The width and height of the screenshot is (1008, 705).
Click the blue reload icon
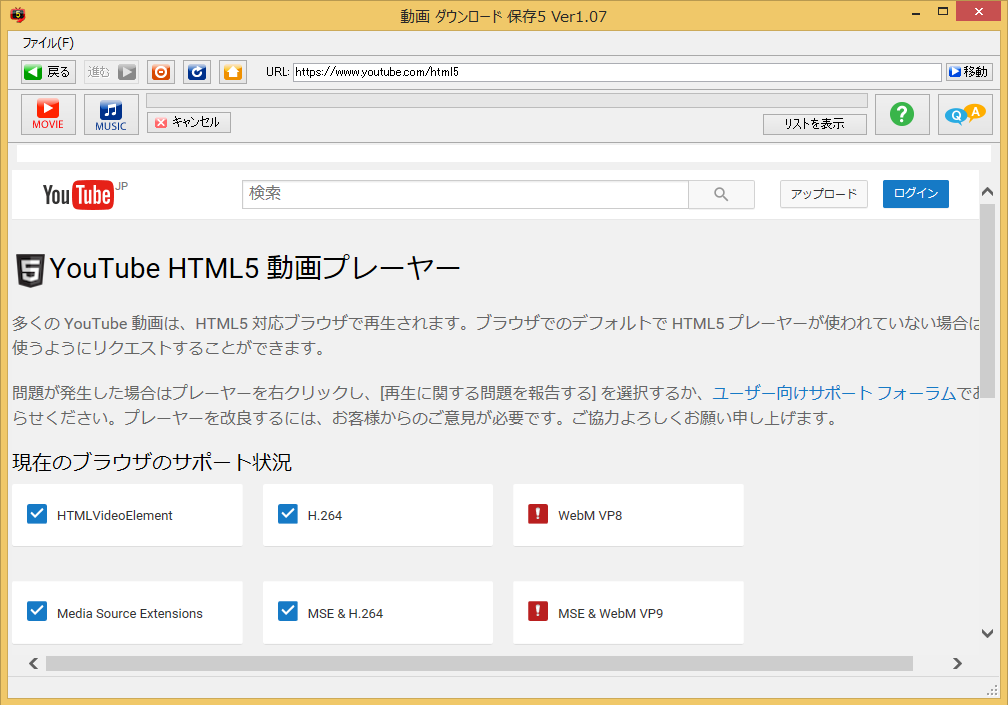coord(197,72)
